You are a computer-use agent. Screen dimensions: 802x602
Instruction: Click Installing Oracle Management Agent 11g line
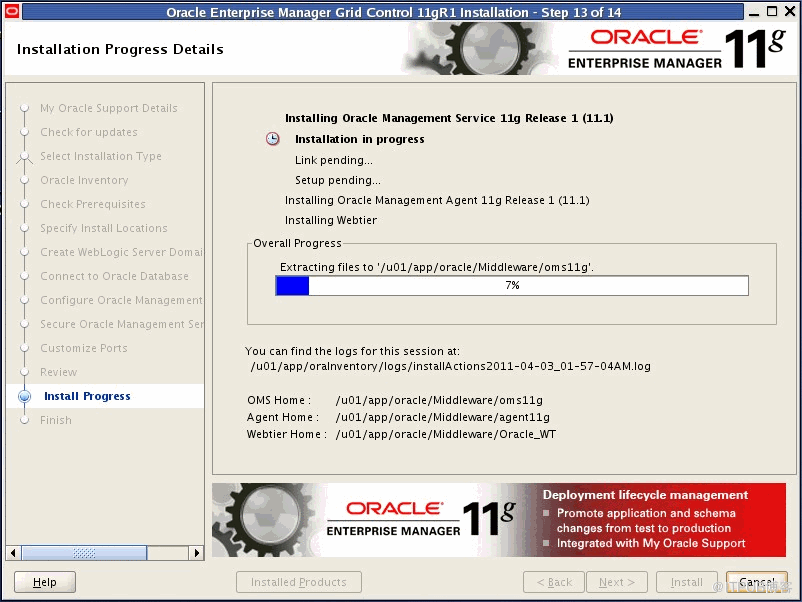[437, 200]
